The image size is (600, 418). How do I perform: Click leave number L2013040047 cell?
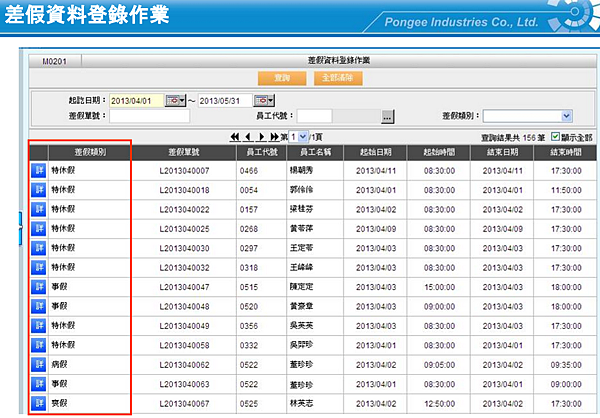tap(184, 287)
